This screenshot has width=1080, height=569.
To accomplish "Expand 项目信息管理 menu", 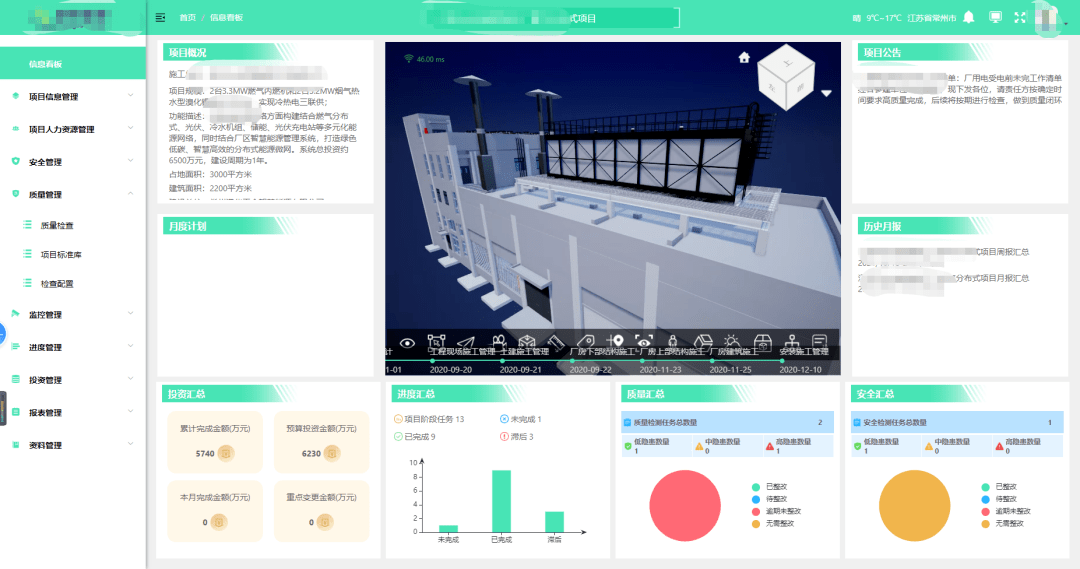I will point(73,96).
